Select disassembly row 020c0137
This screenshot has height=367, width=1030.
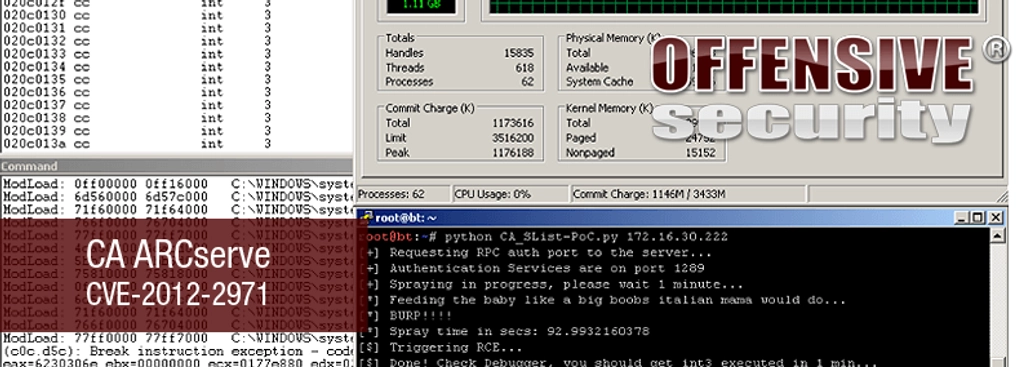[x=137, y=105]
